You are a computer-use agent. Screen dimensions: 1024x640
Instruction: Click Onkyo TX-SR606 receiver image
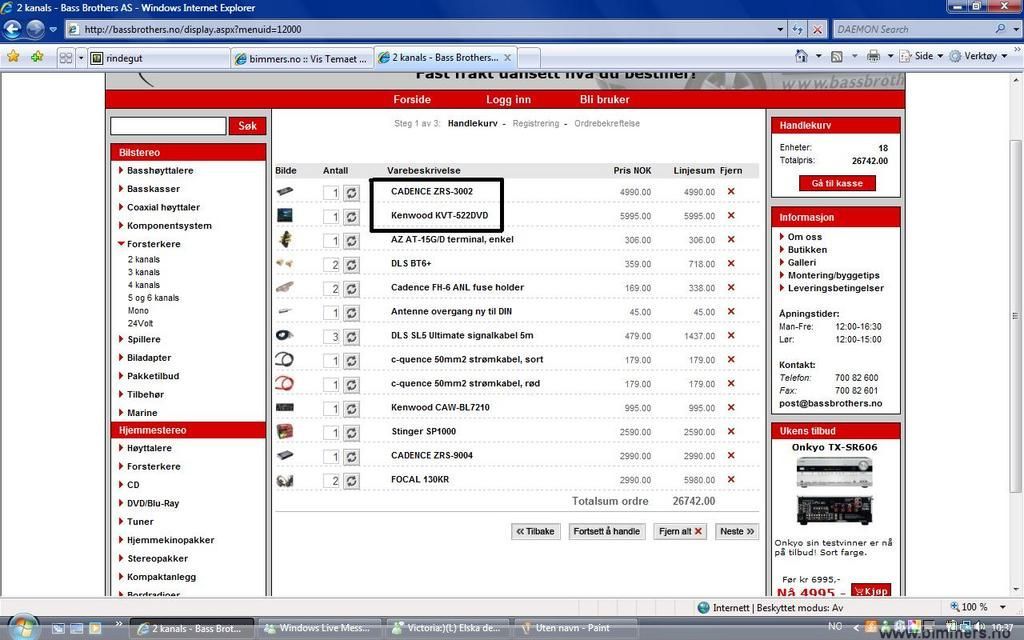click(x=834, y=490)
